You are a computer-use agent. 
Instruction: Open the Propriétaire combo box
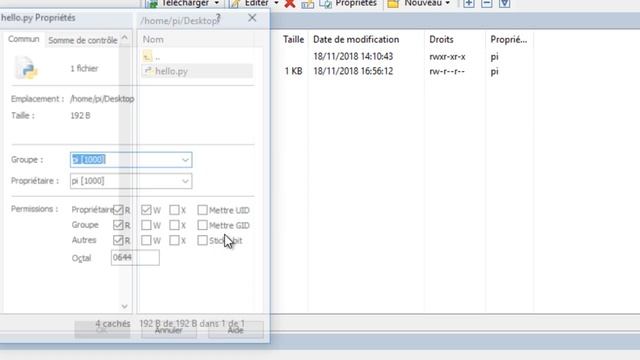131,181
